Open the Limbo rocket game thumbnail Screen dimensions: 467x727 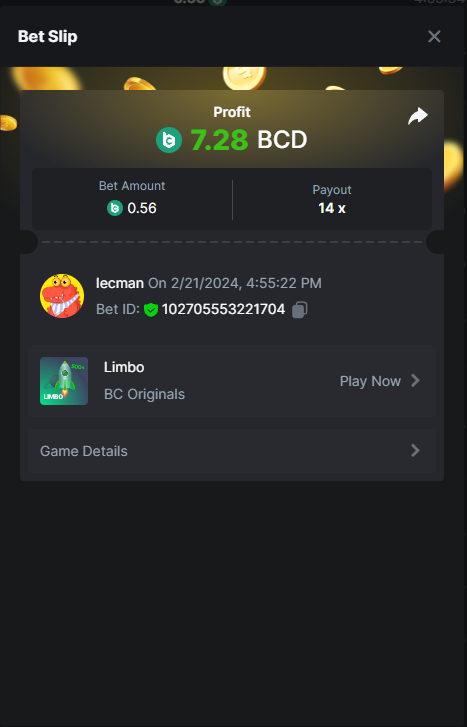click(x=64, y=381)
